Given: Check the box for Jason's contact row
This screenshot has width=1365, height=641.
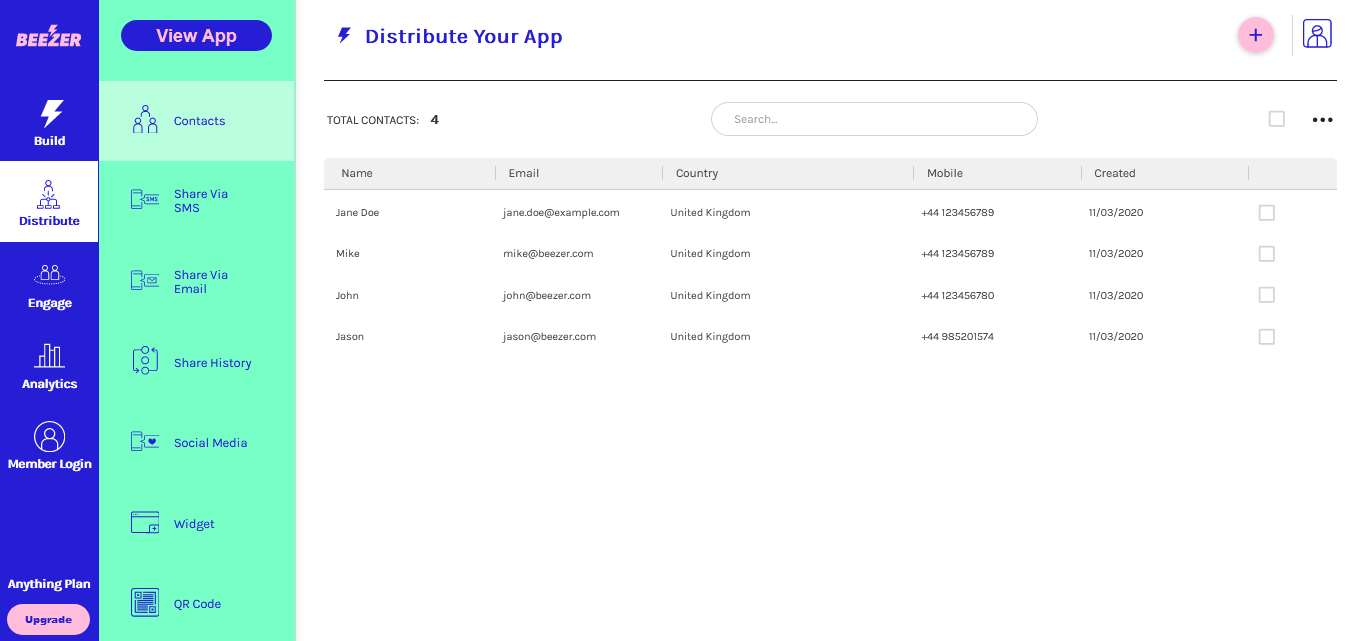Looking at the screenshot, I should 1266,337.
